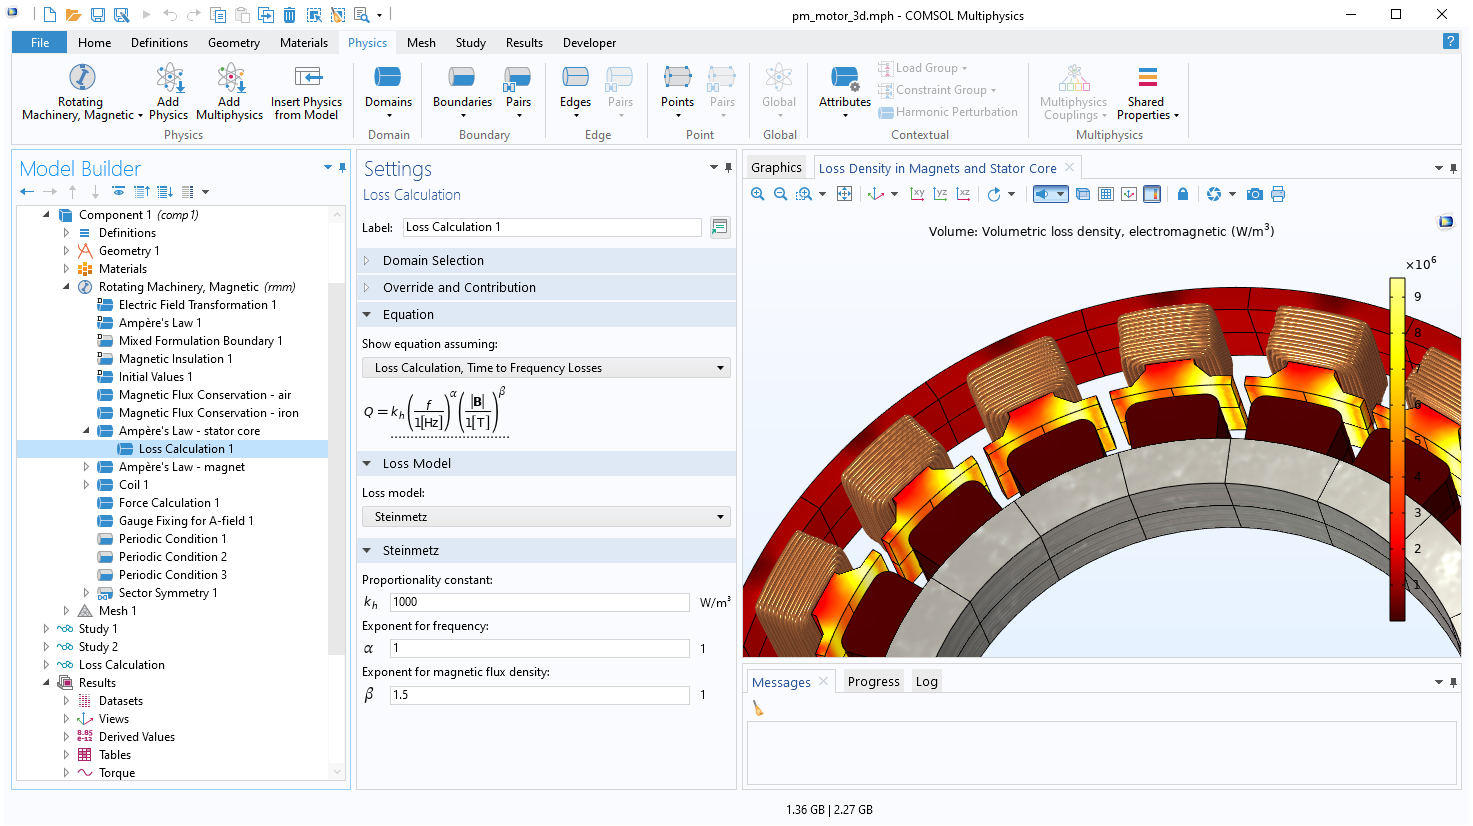Click the Proportionality constant input field

coord(539,602)
